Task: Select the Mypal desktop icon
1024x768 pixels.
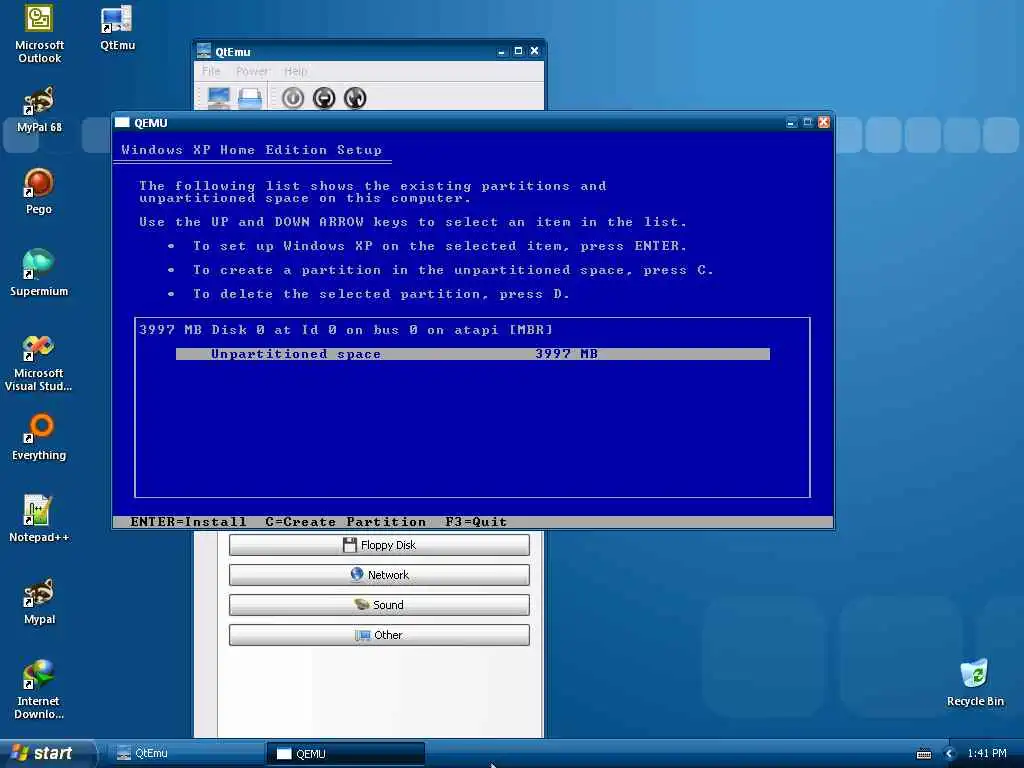Action: (39, 601)
